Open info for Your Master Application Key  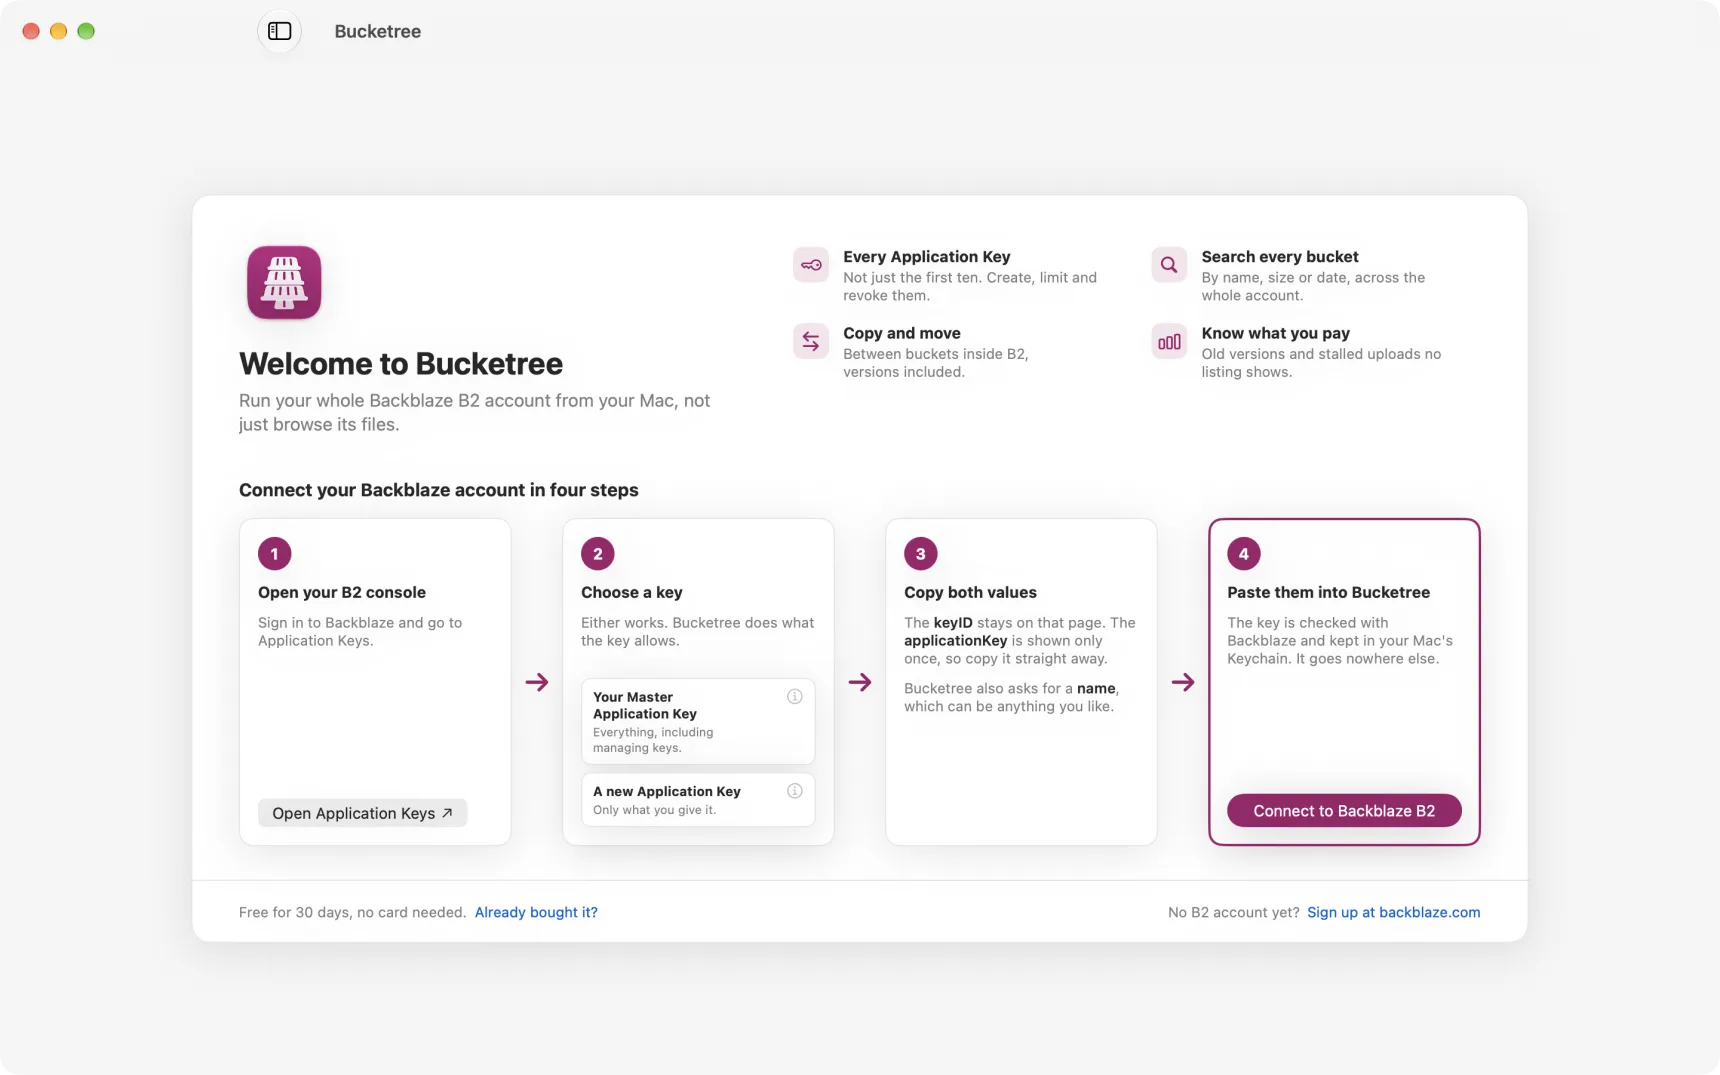(795, 697)
